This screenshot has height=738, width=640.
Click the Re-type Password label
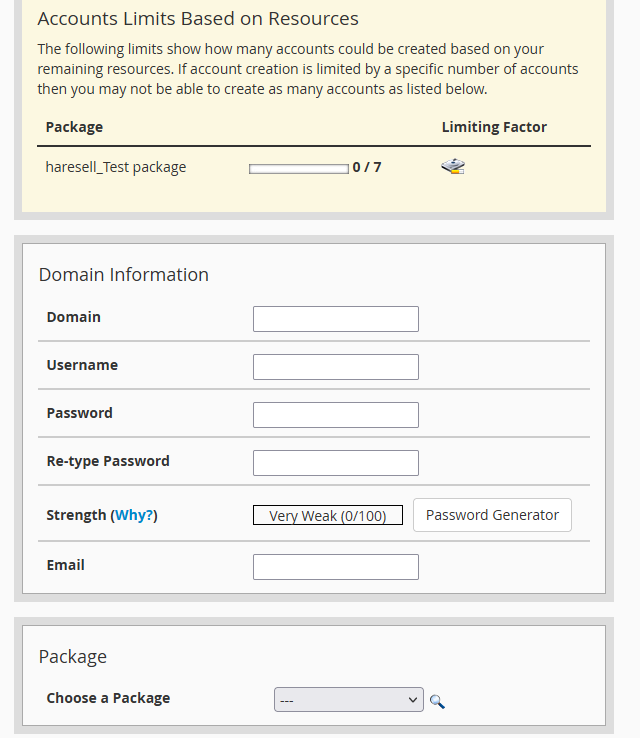[108, 461]
